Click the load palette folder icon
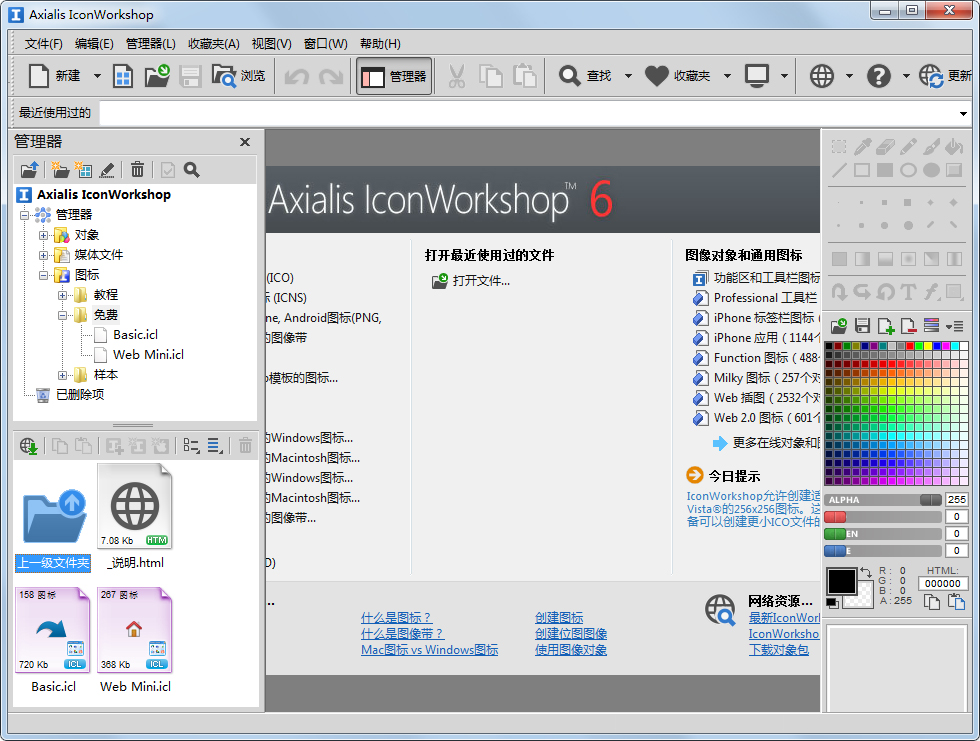 pos(839,326)
